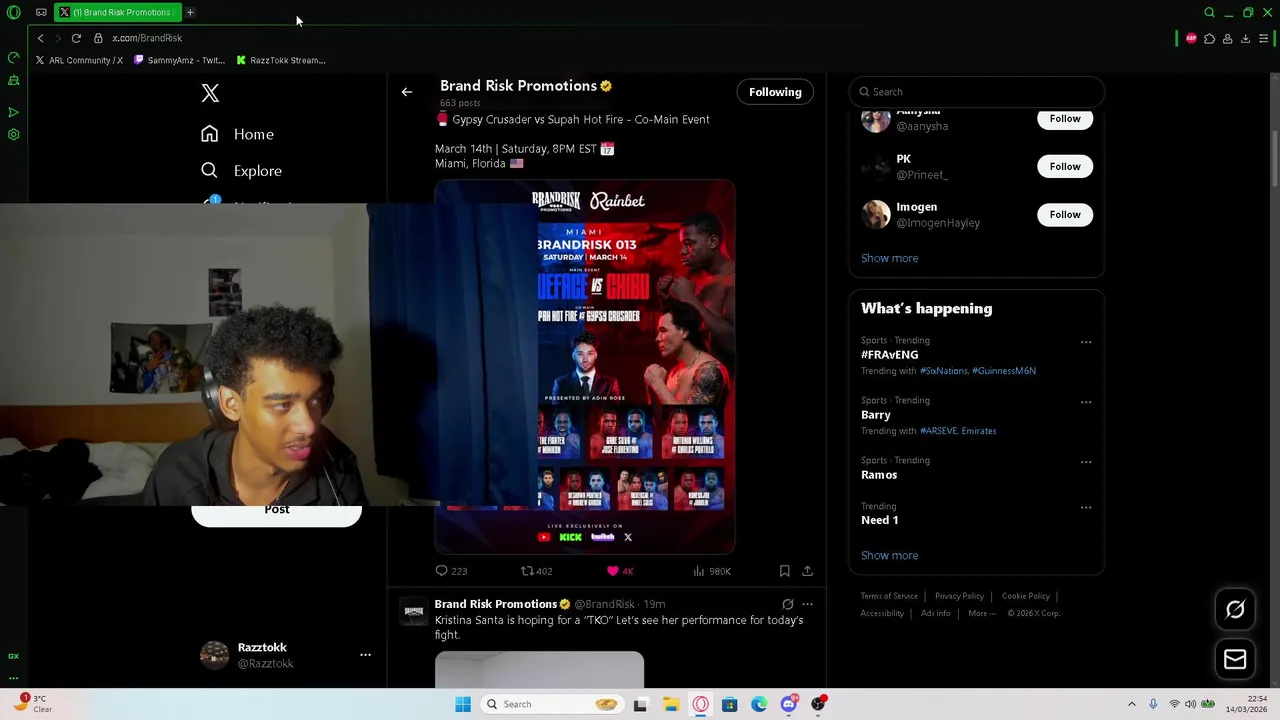Click the X search field

click(x=977, y=92)
